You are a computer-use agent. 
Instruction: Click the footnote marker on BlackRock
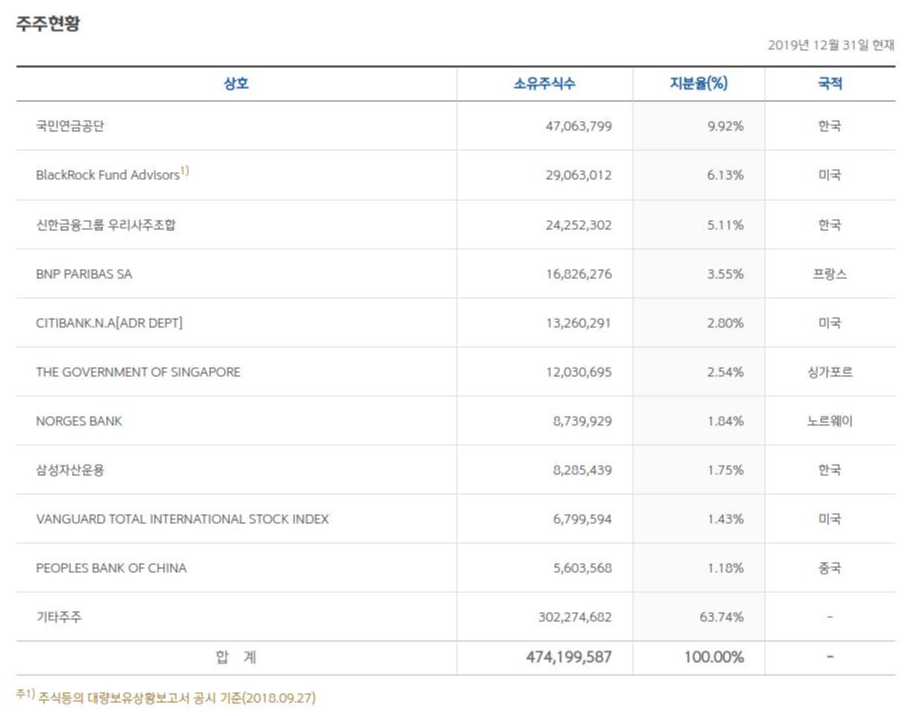[184, 170]
